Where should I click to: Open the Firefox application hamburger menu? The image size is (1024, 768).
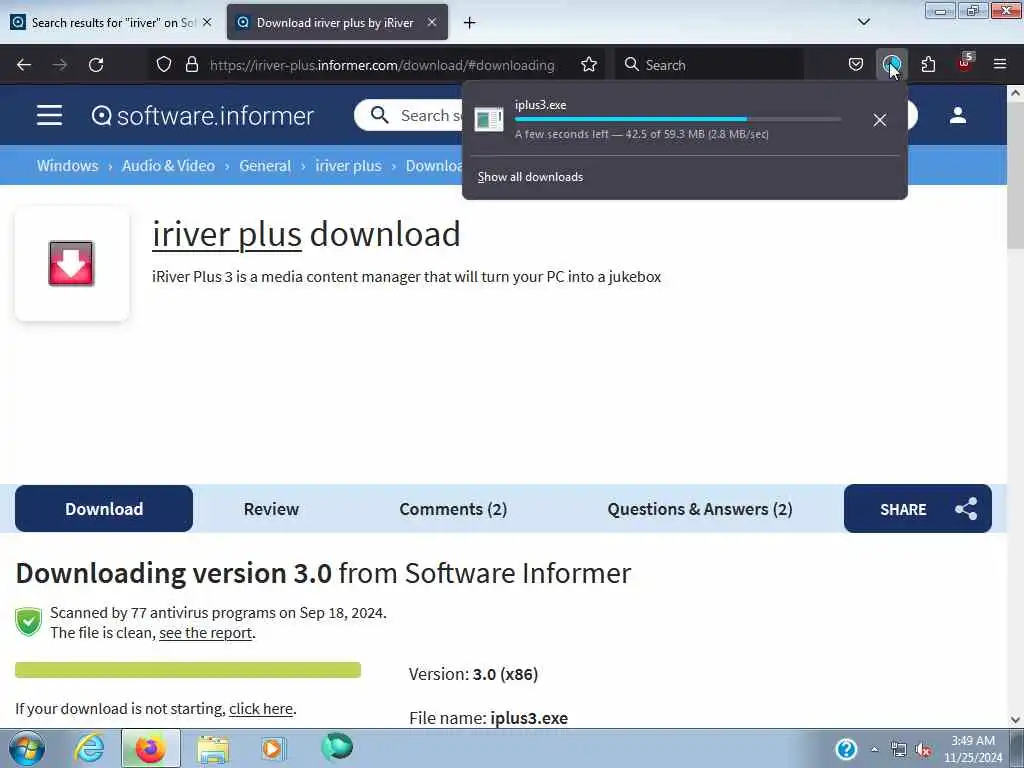click(x=1000, y=65)
